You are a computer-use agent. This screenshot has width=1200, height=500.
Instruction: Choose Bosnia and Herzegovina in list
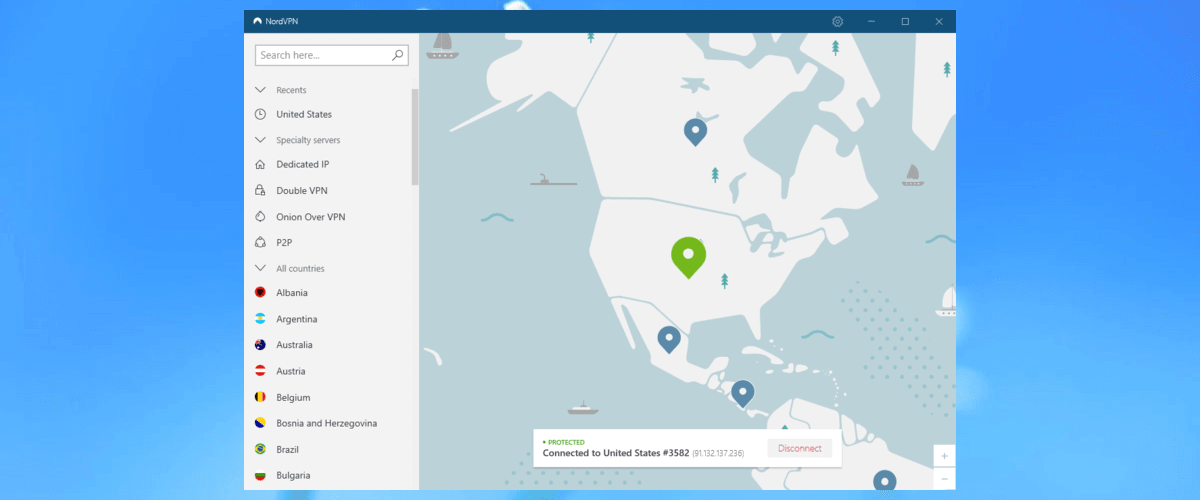tap(327, 423)
